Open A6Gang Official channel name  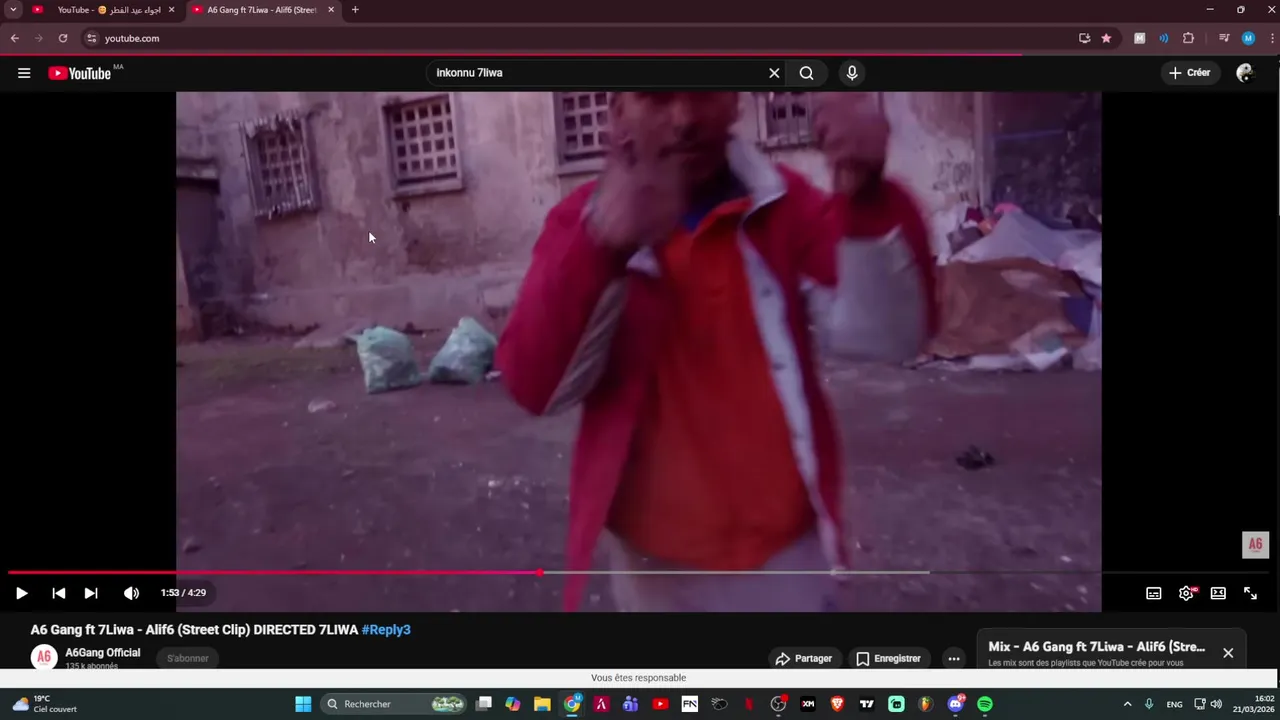(x=103, y=653)
